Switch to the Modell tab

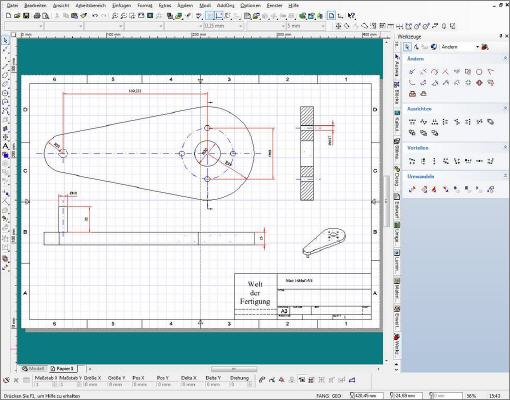pyautogui.click(x=33, y=369)
